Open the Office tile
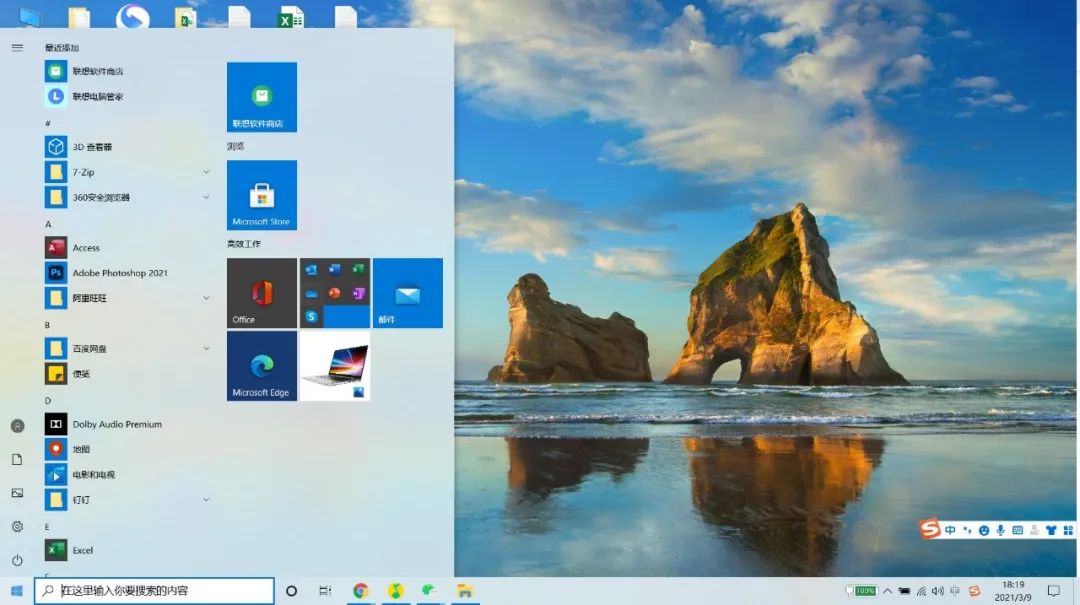This screenshot has height=605, width=1080. [x=261, y=293]
